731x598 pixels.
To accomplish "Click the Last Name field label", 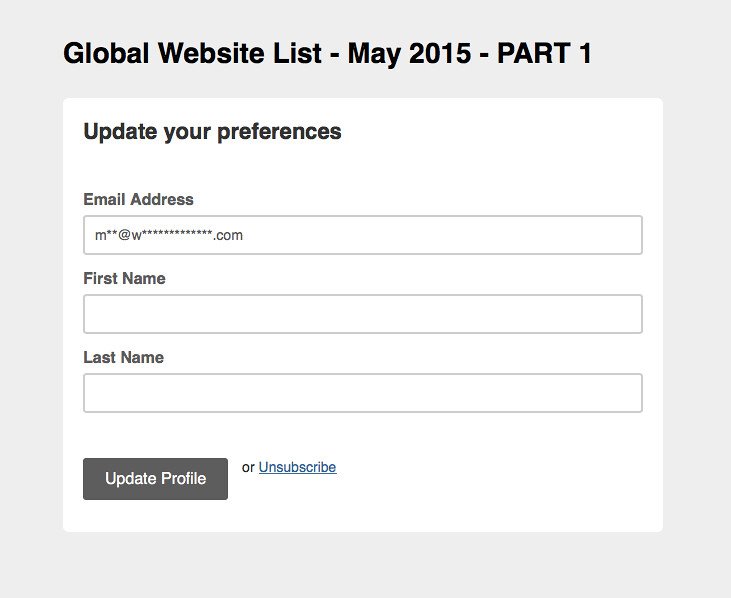I will coord(123,357).
